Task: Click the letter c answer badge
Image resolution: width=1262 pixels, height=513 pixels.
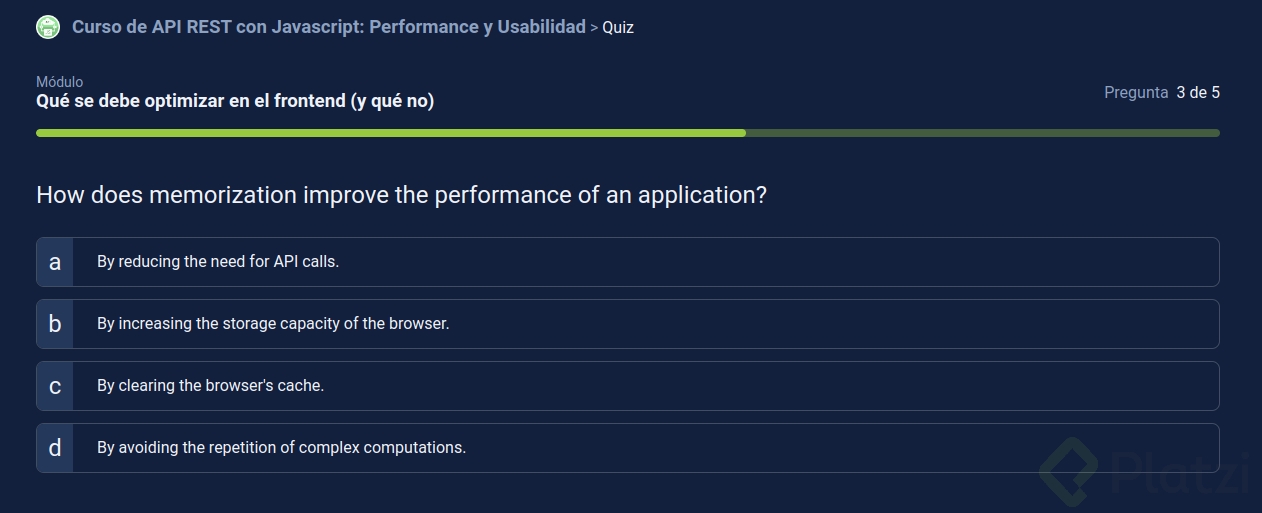Action: (x=55, y=386)
